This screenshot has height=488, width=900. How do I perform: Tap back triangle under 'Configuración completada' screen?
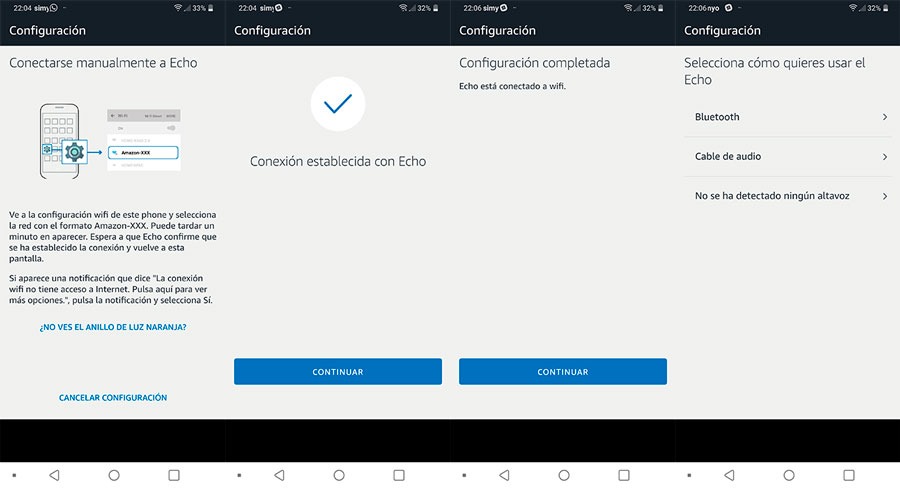click(504, 474)
